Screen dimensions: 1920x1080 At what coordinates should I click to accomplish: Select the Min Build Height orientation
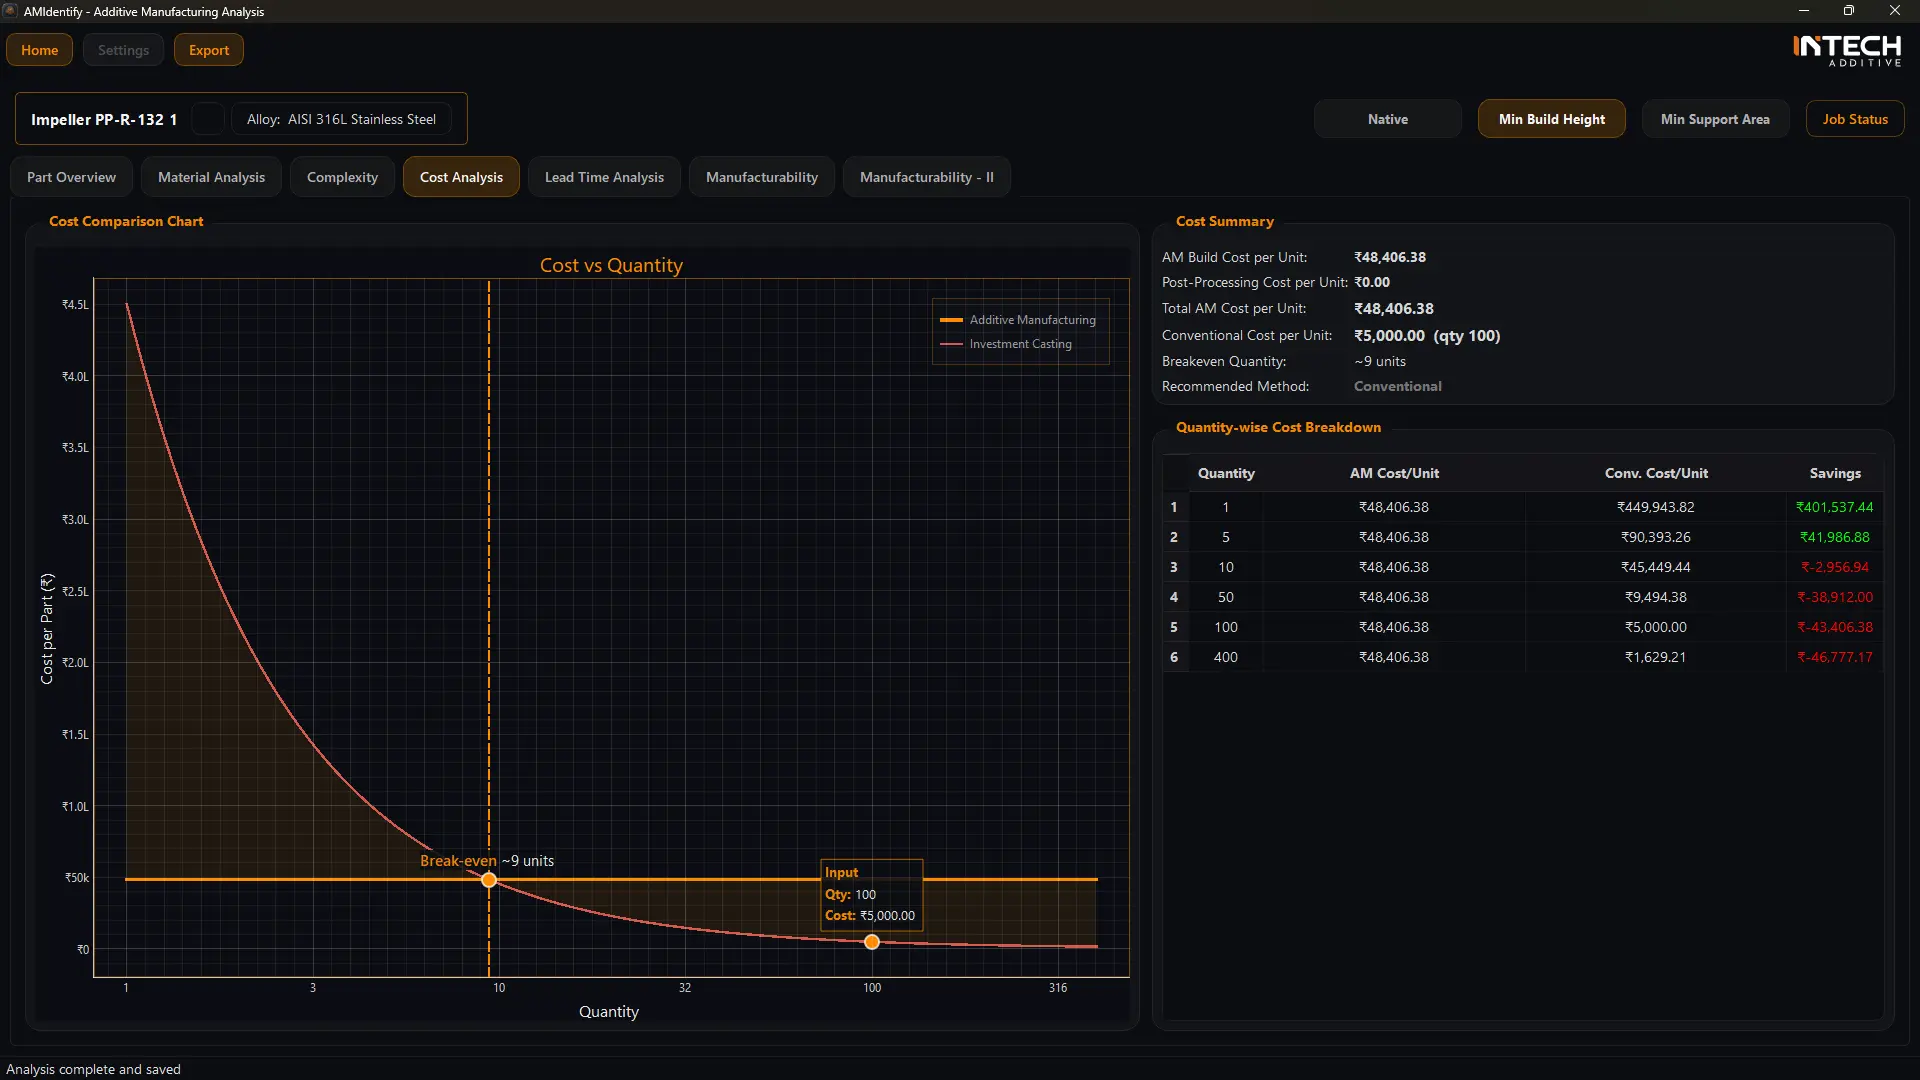click(1551, 119)
